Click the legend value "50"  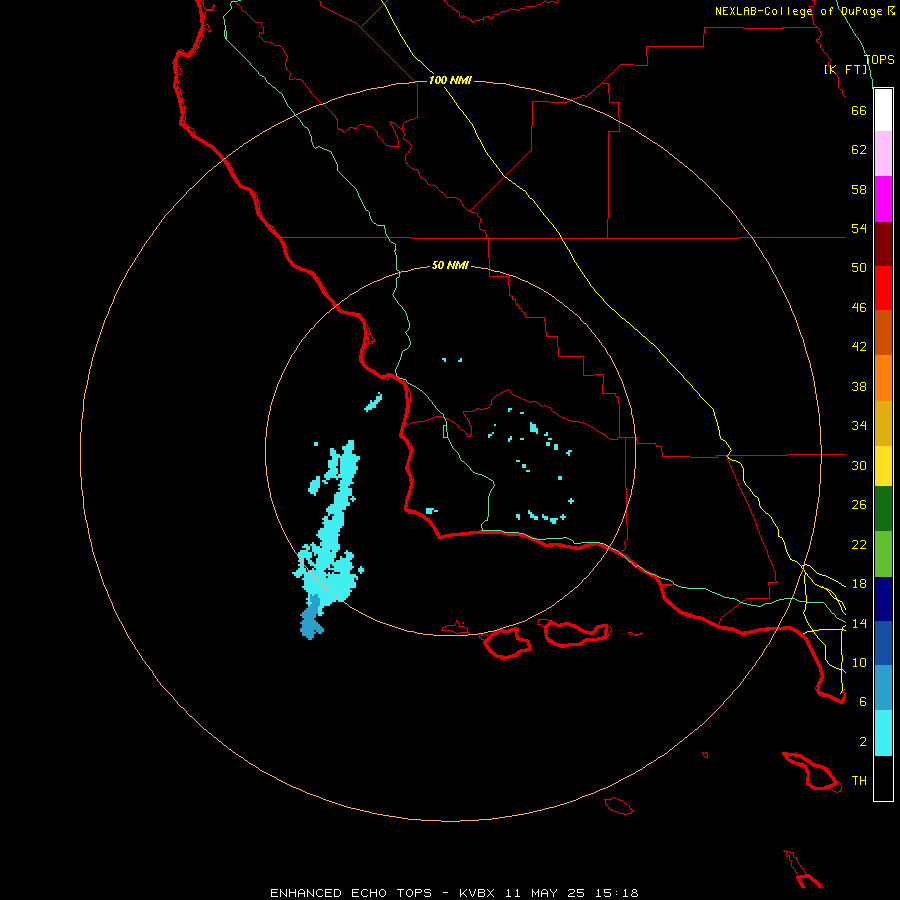[859, 268]
